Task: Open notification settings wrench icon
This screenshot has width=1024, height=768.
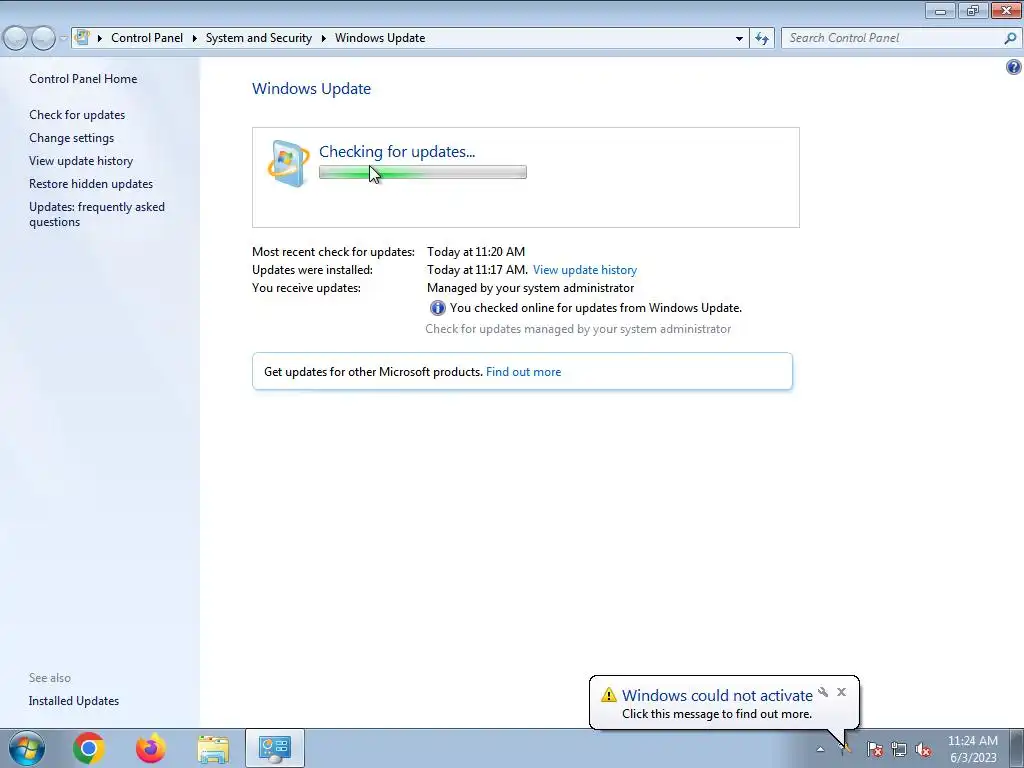Action: click(x=823, y=692)
